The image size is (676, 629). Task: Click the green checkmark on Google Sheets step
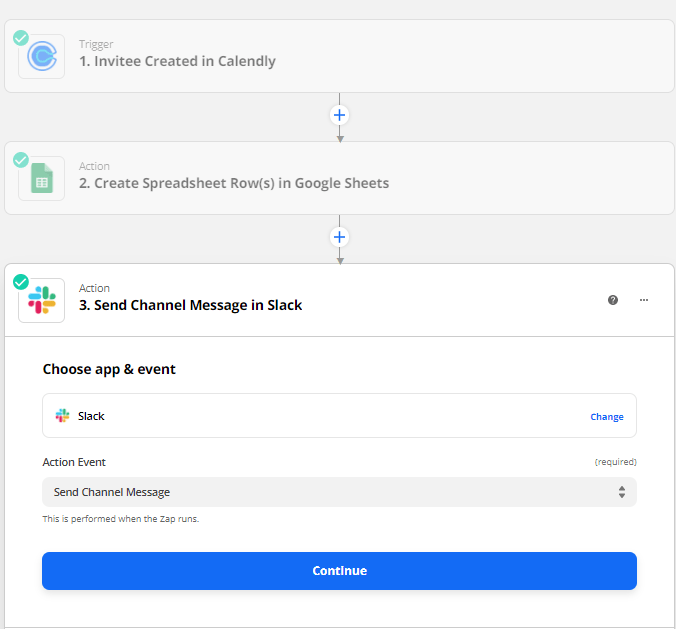pos(21,160)
